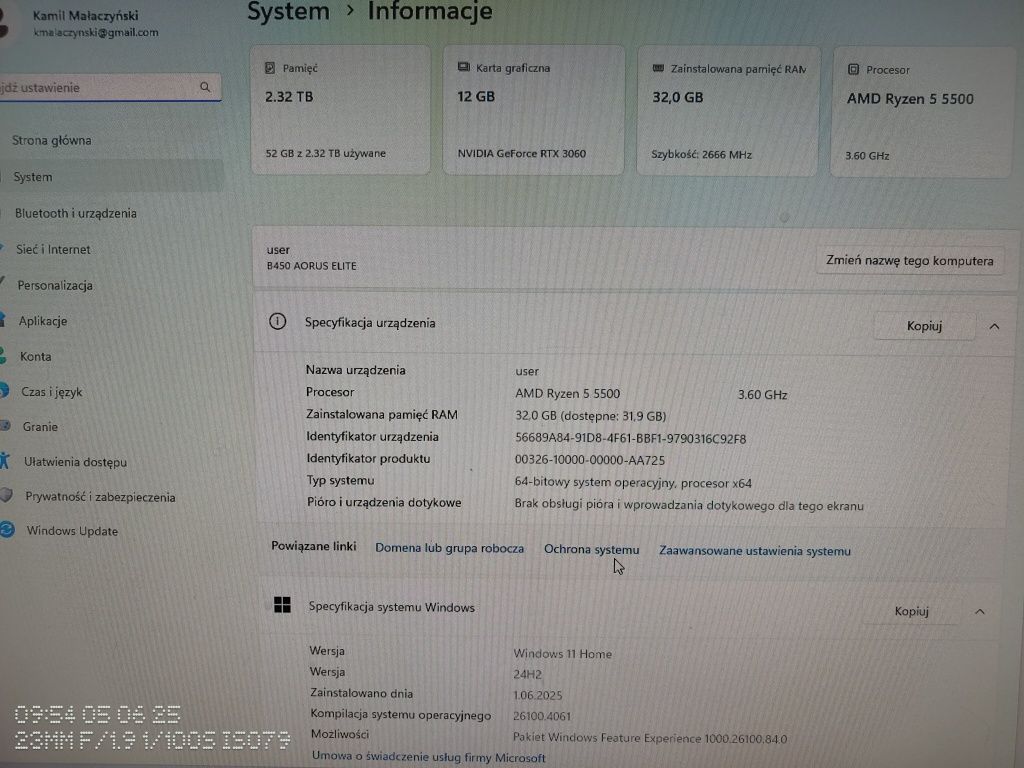Click the info icon beside Specyfikacja urządzenia

coord(278,321)
